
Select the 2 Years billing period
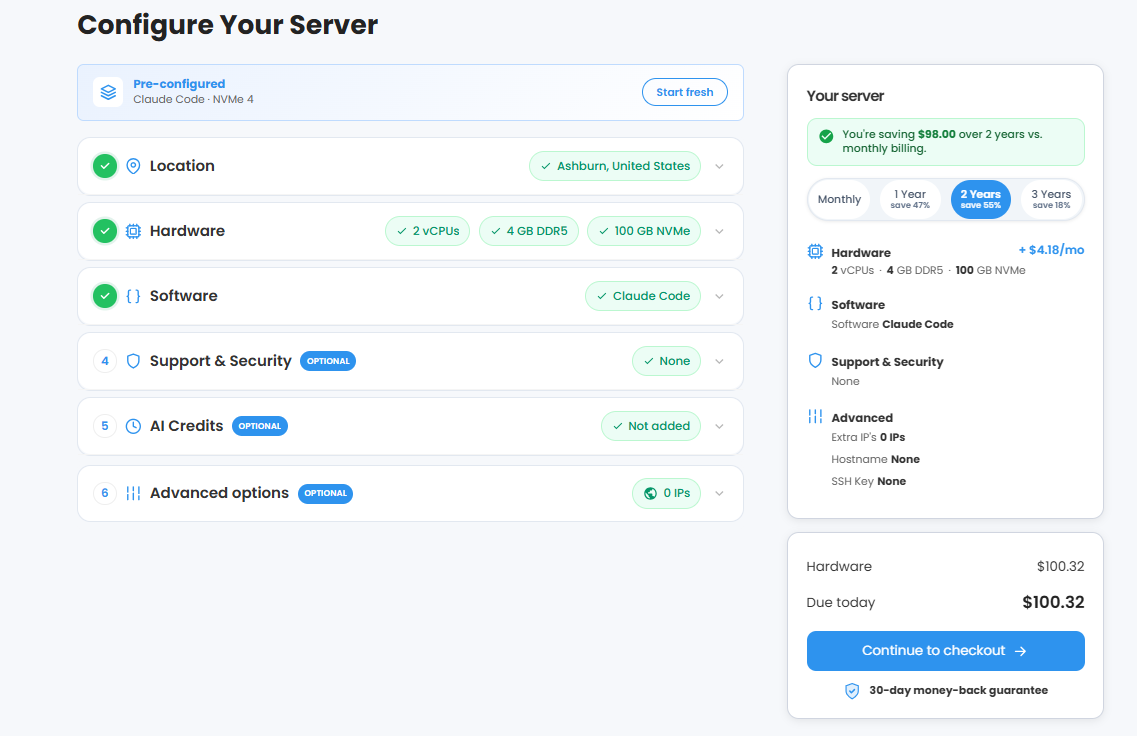[980, 199]
